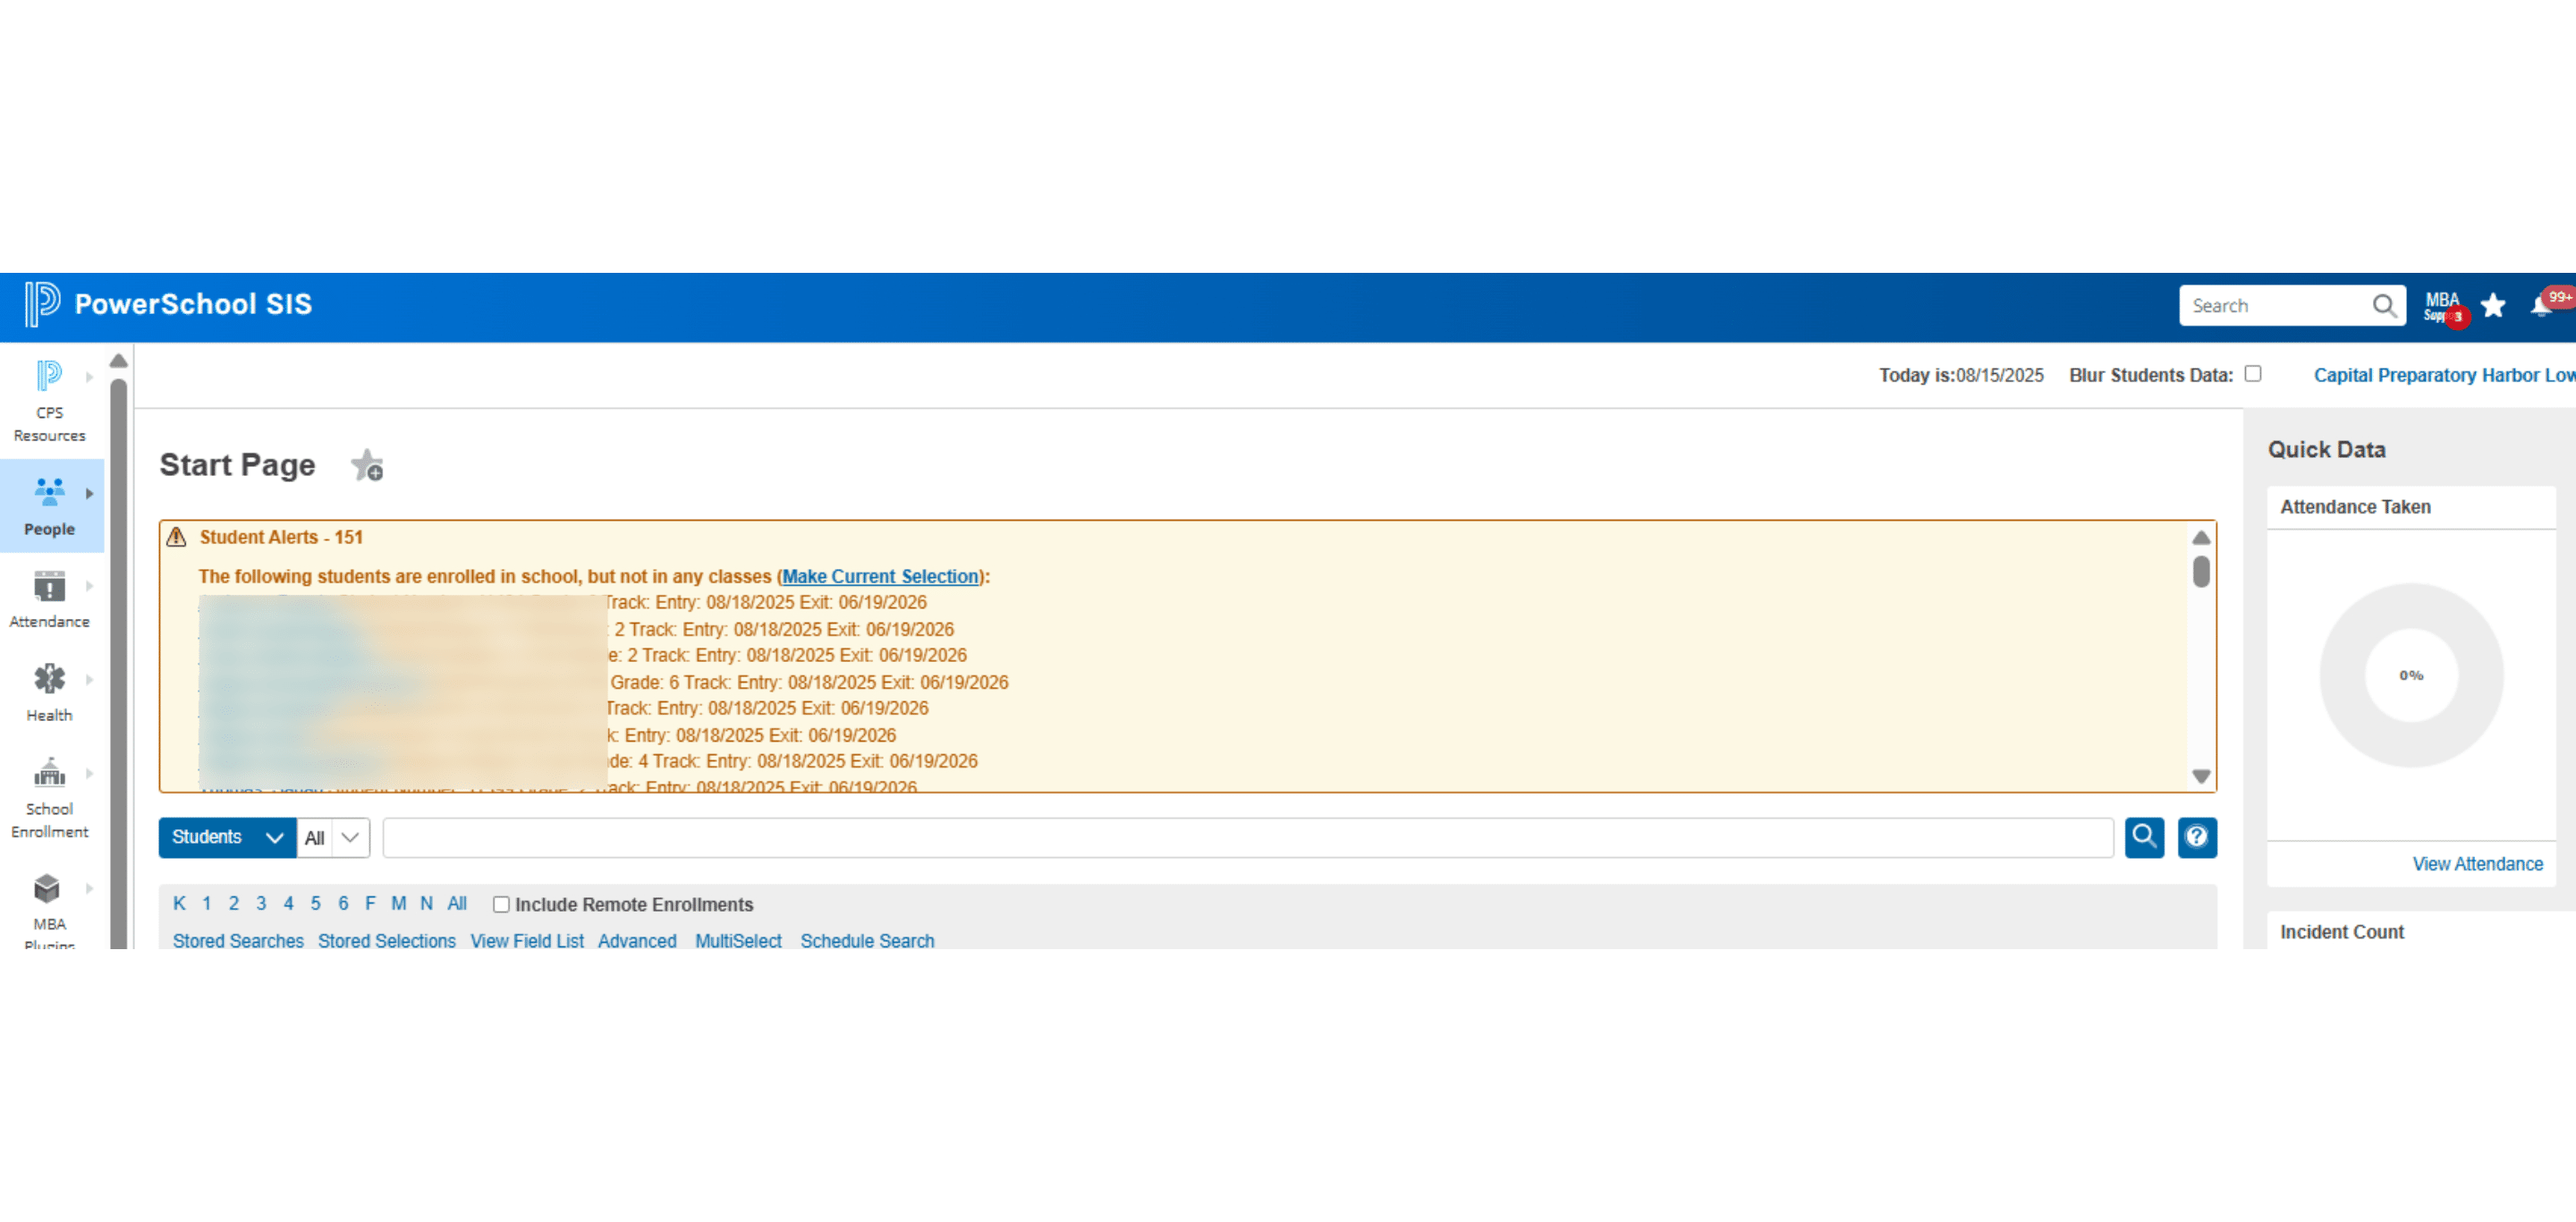
Task: Check Include Remote Enrollments
Action: [x=501, y=905]
